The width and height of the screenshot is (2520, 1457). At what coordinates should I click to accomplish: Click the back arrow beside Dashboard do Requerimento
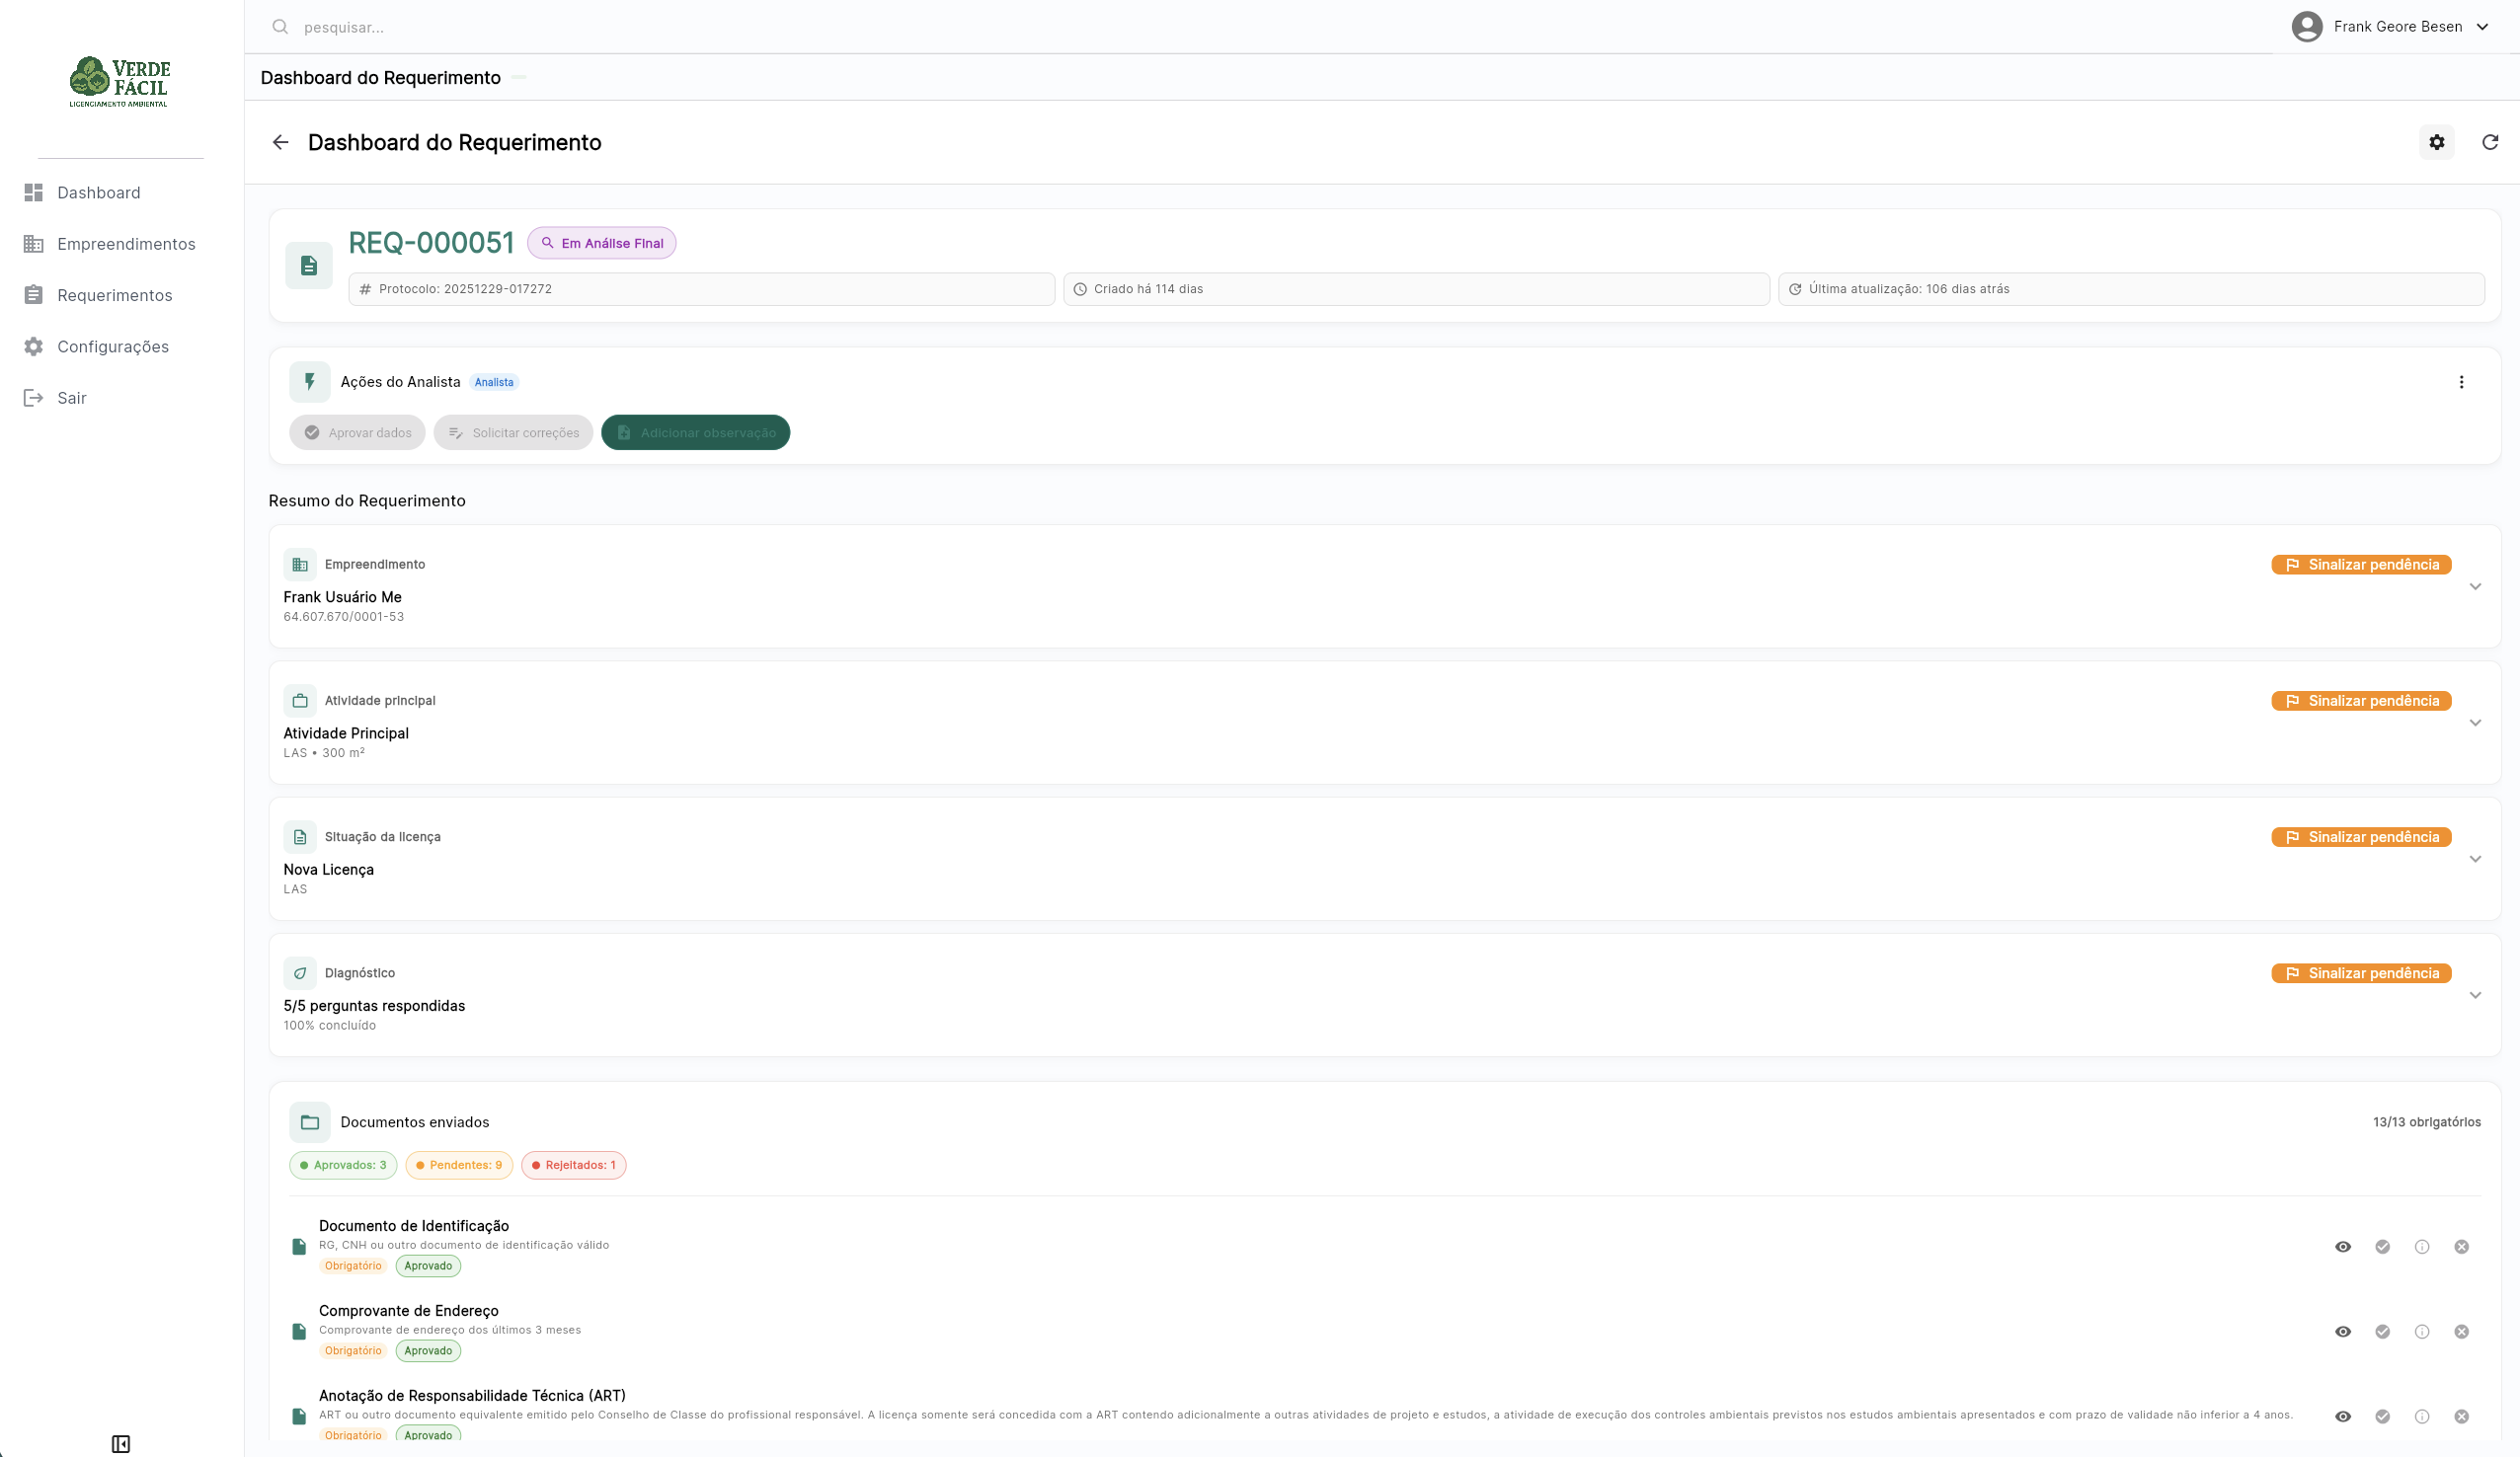(x=280, y=143)
